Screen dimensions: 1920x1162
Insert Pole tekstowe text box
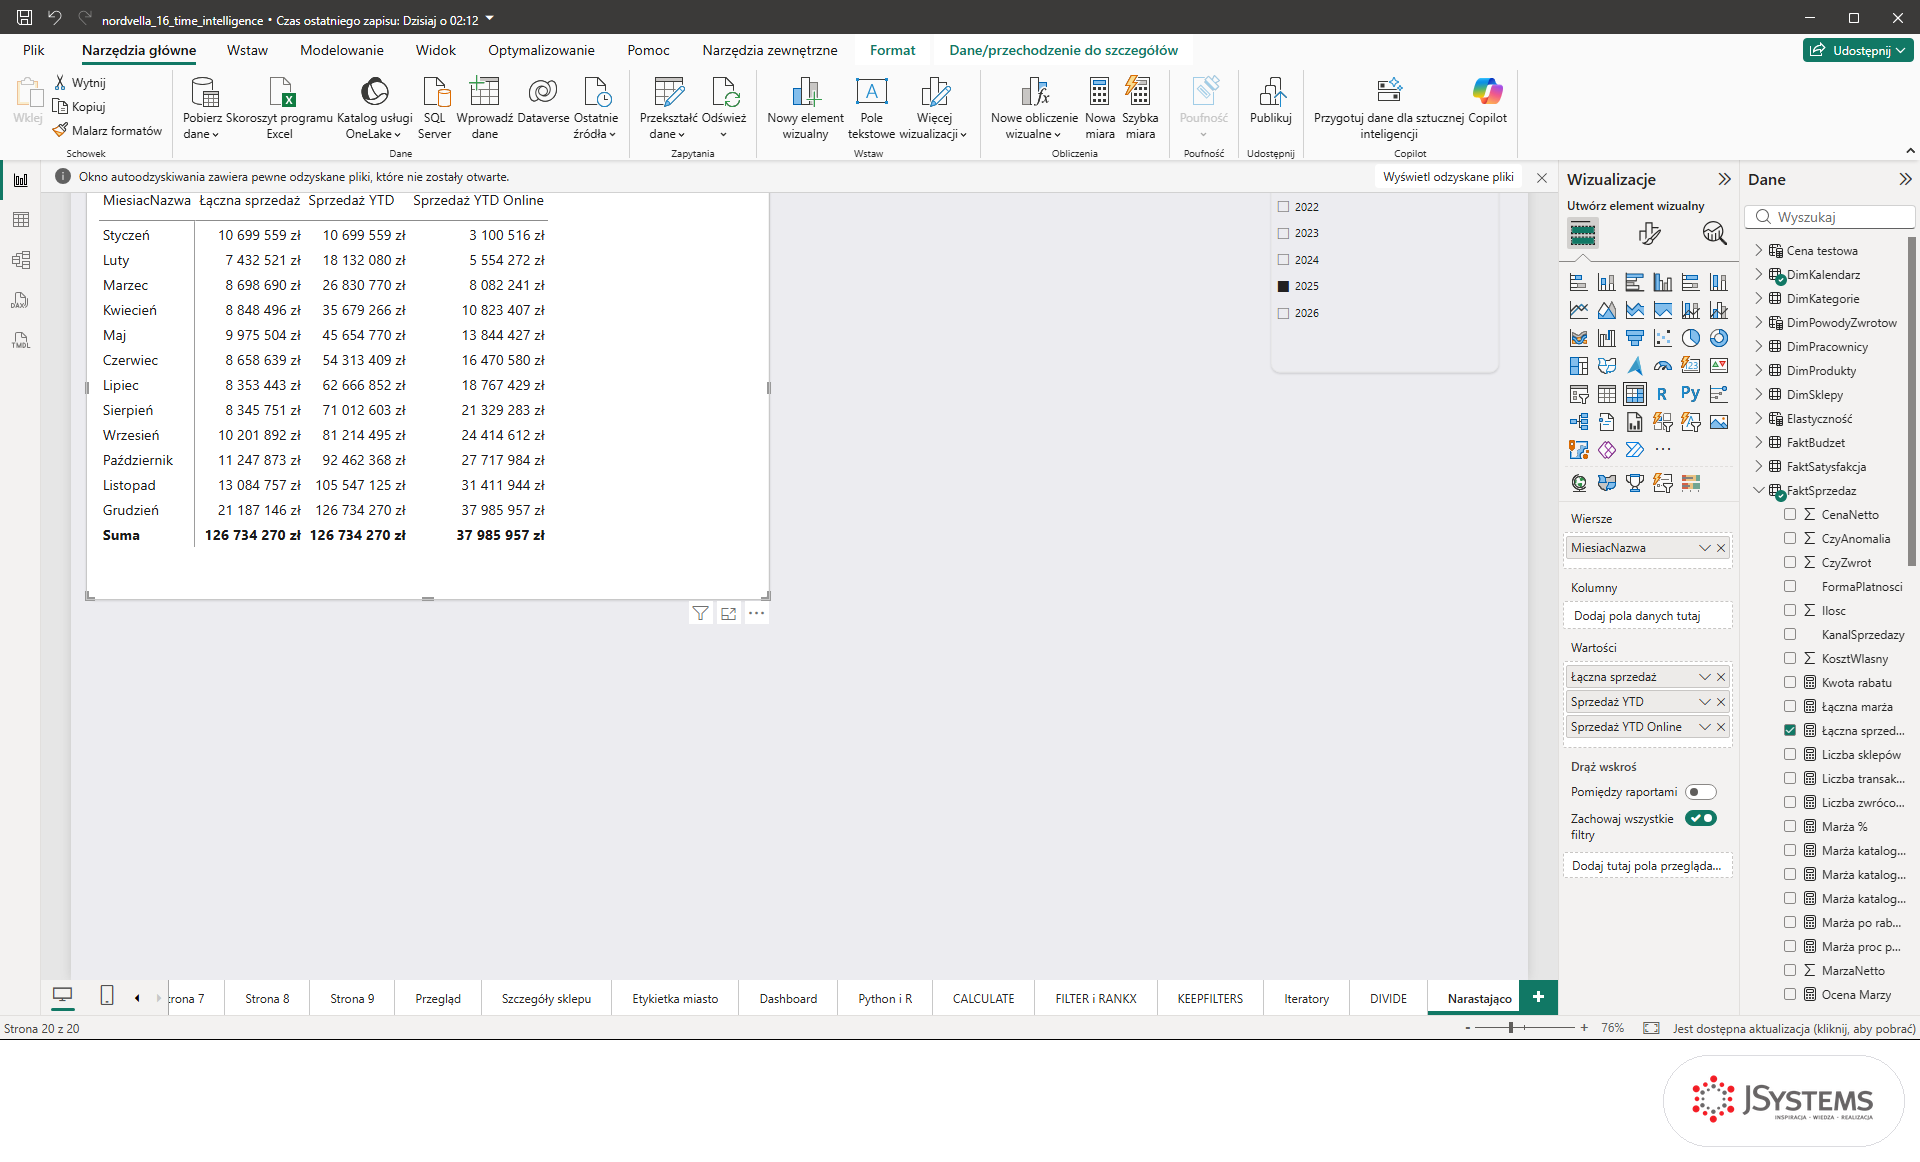871,108
